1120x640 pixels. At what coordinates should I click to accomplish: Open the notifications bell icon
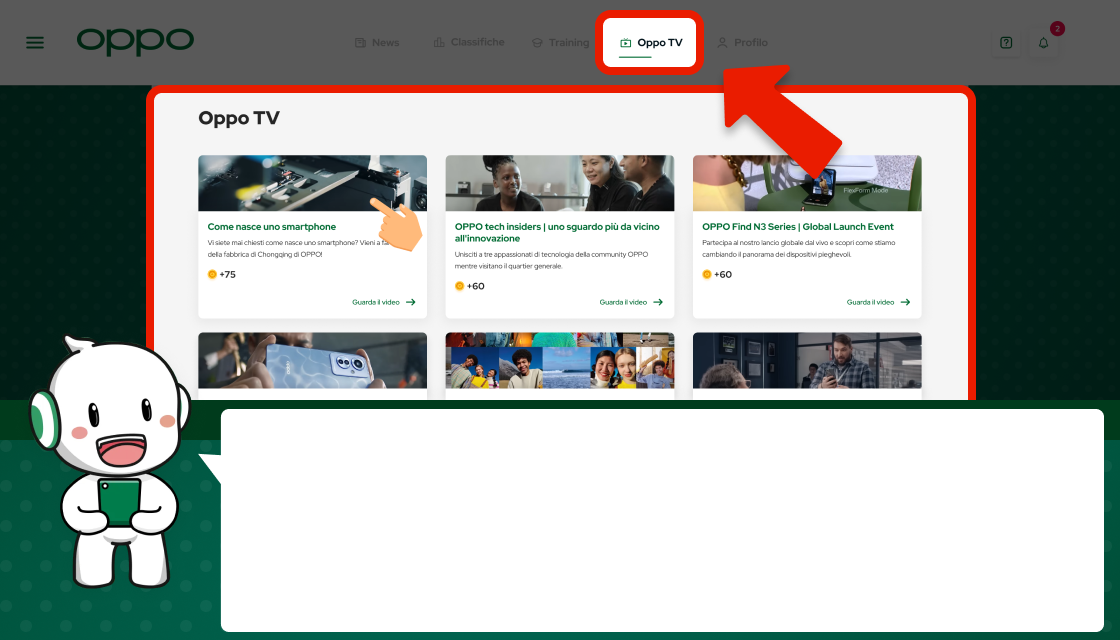click(1043, 43)
